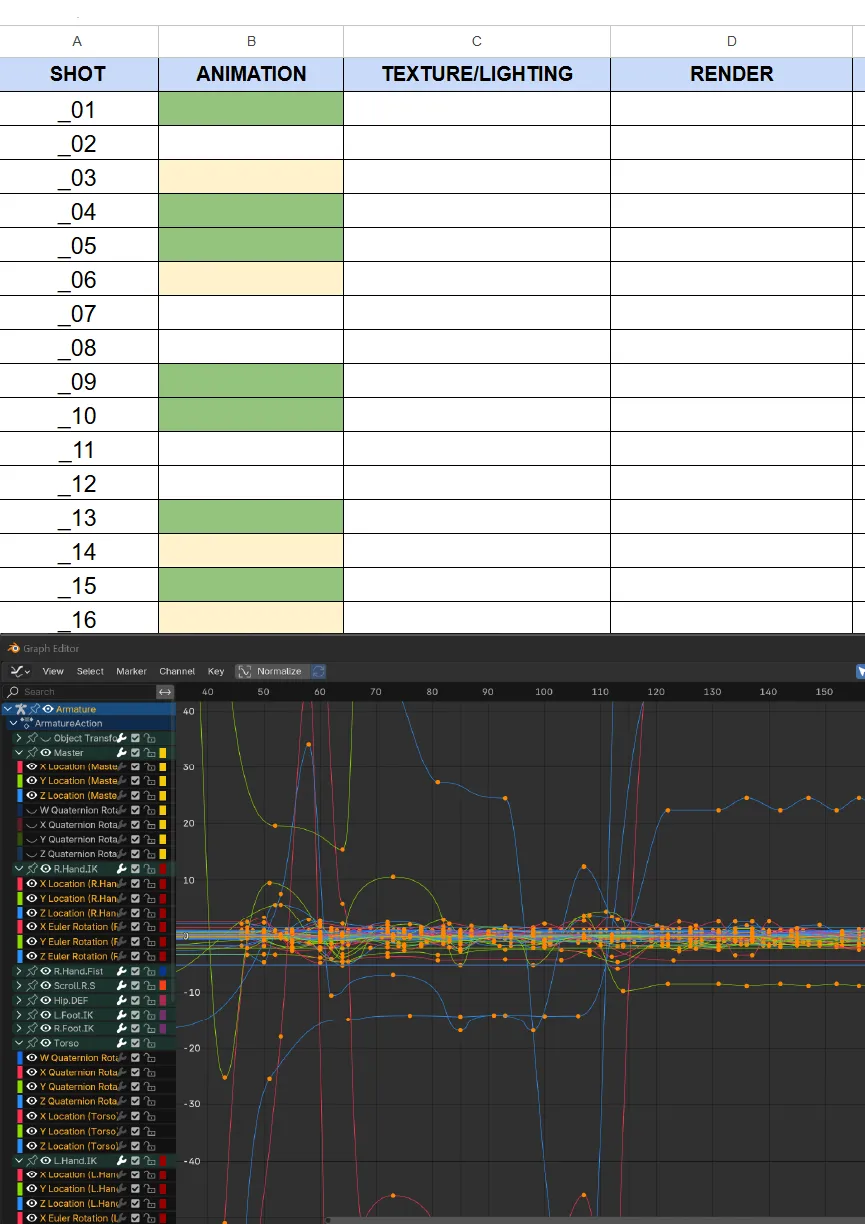Image resolution: width=865 pixels, height=1224 pixels.
Task: Select the ArmatureAction item in channel list
Action: [x=68, y=723]
